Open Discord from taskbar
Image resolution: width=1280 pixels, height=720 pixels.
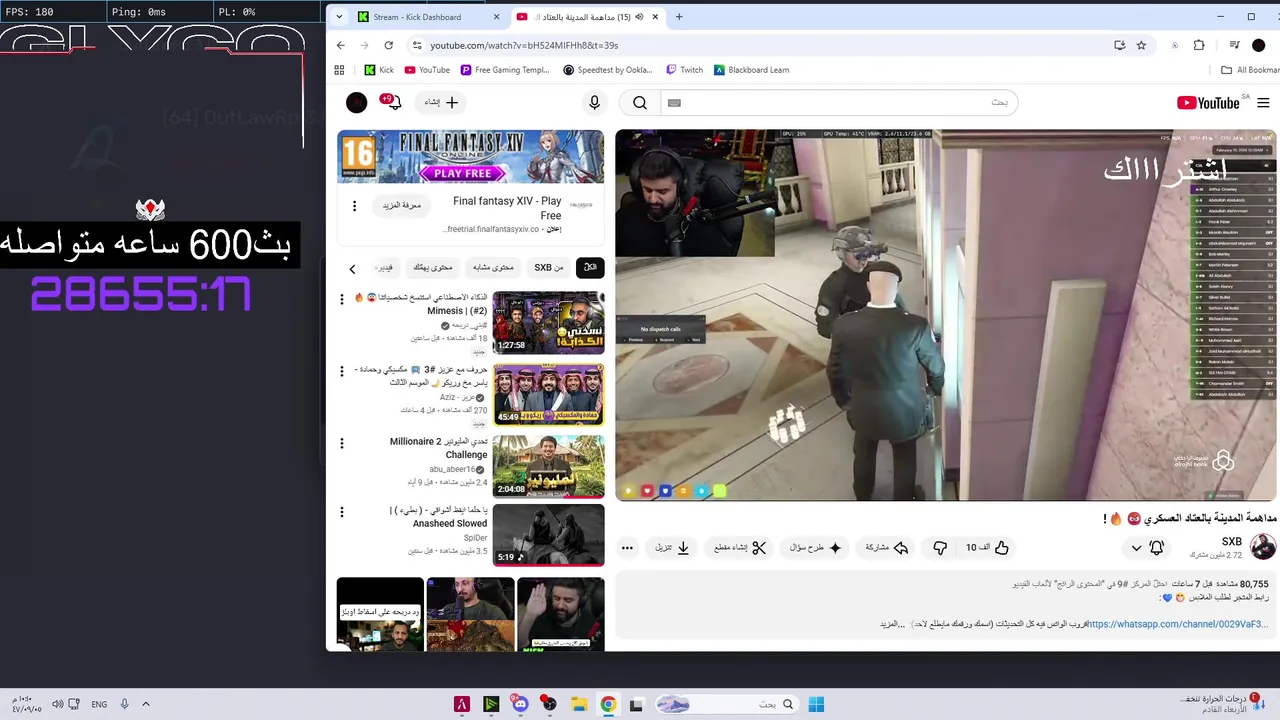[x=520, y=704]
